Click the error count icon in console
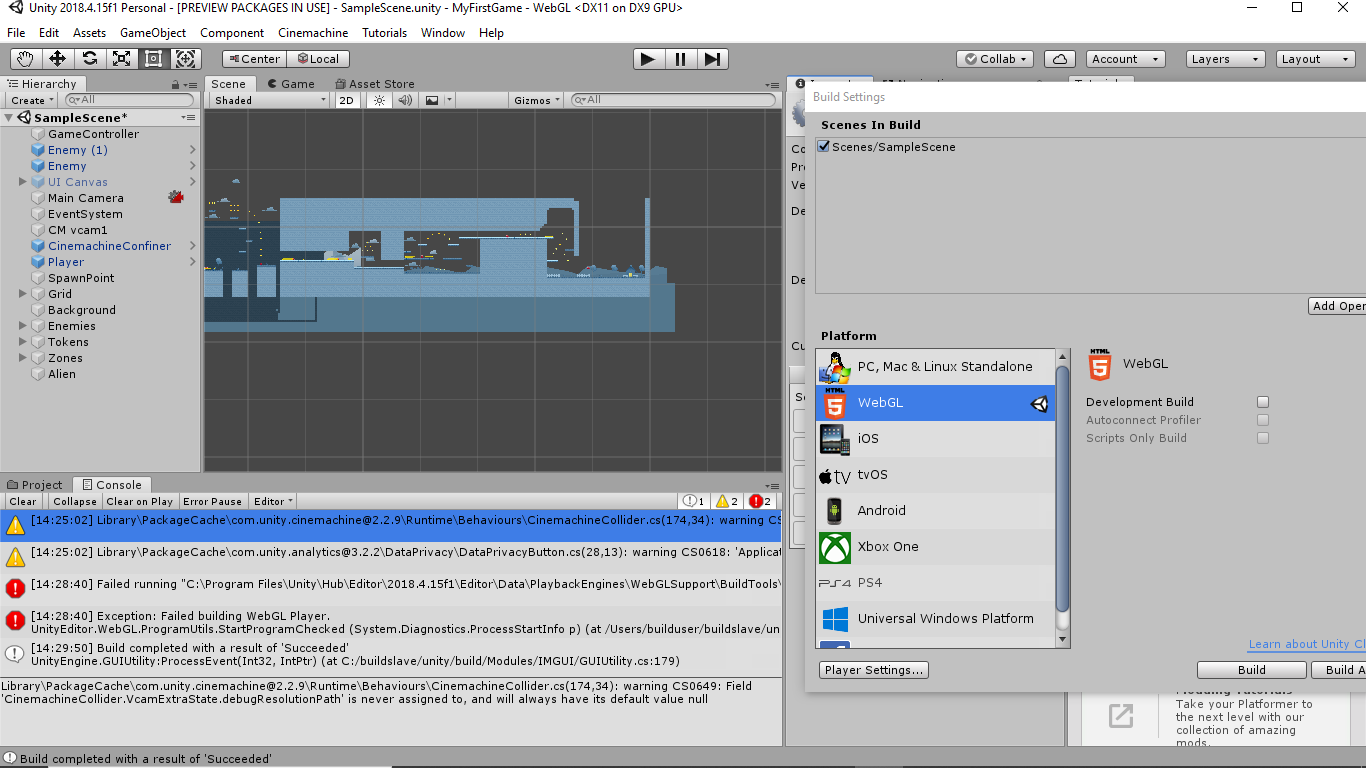The height and width of the screenshot is (768, 1366). click(761, 501)
